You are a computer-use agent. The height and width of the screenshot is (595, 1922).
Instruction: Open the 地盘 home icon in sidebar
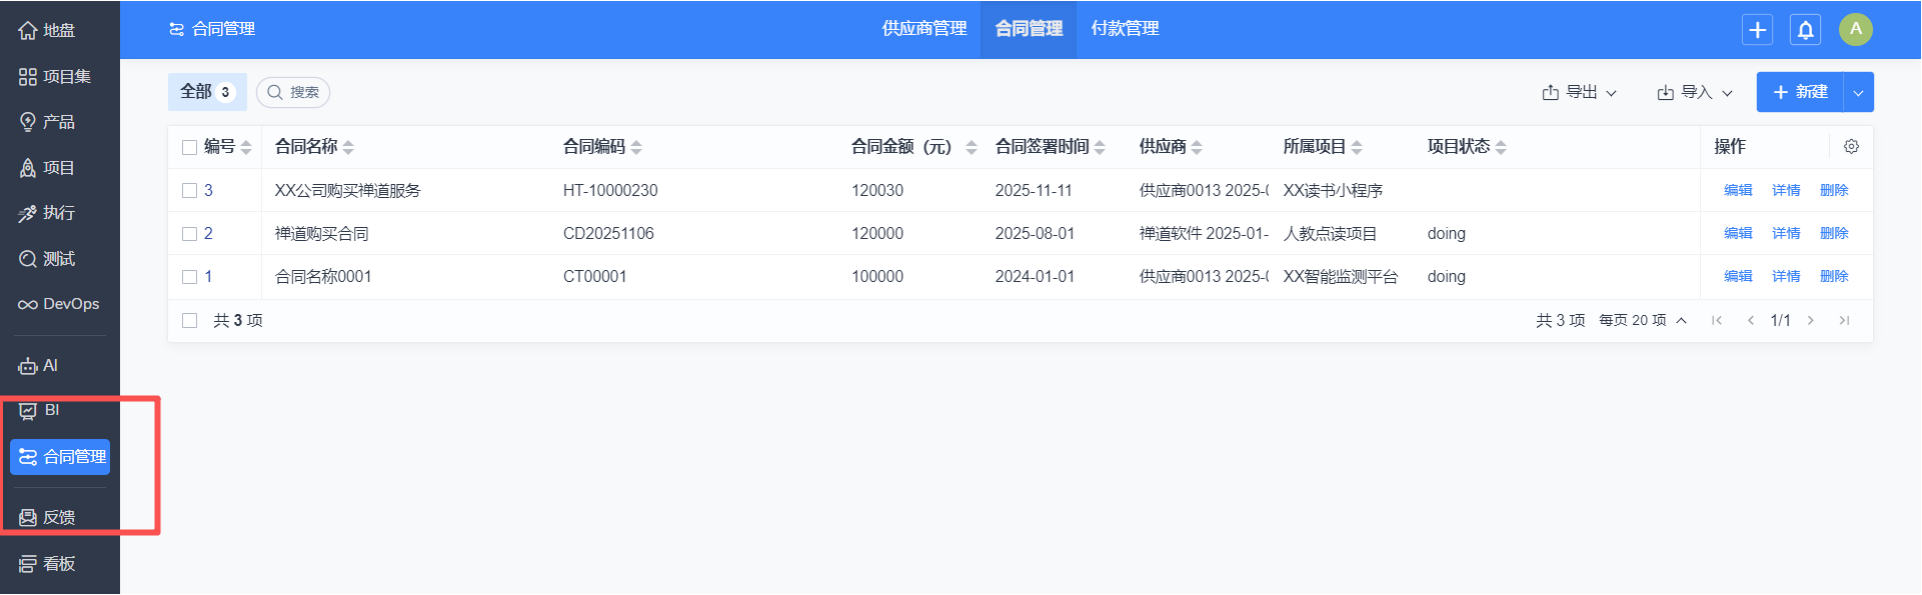(28, 31)
